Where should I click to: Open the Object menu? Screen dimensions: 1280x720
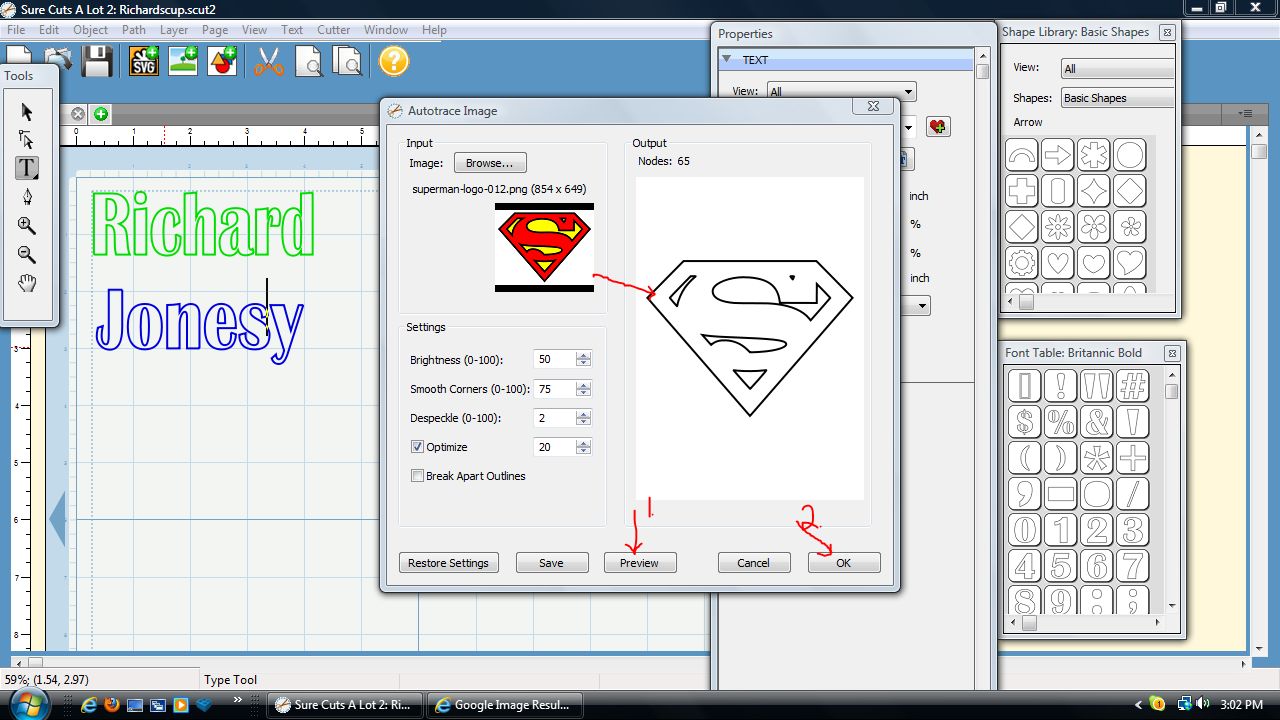[x=90, y=30]
